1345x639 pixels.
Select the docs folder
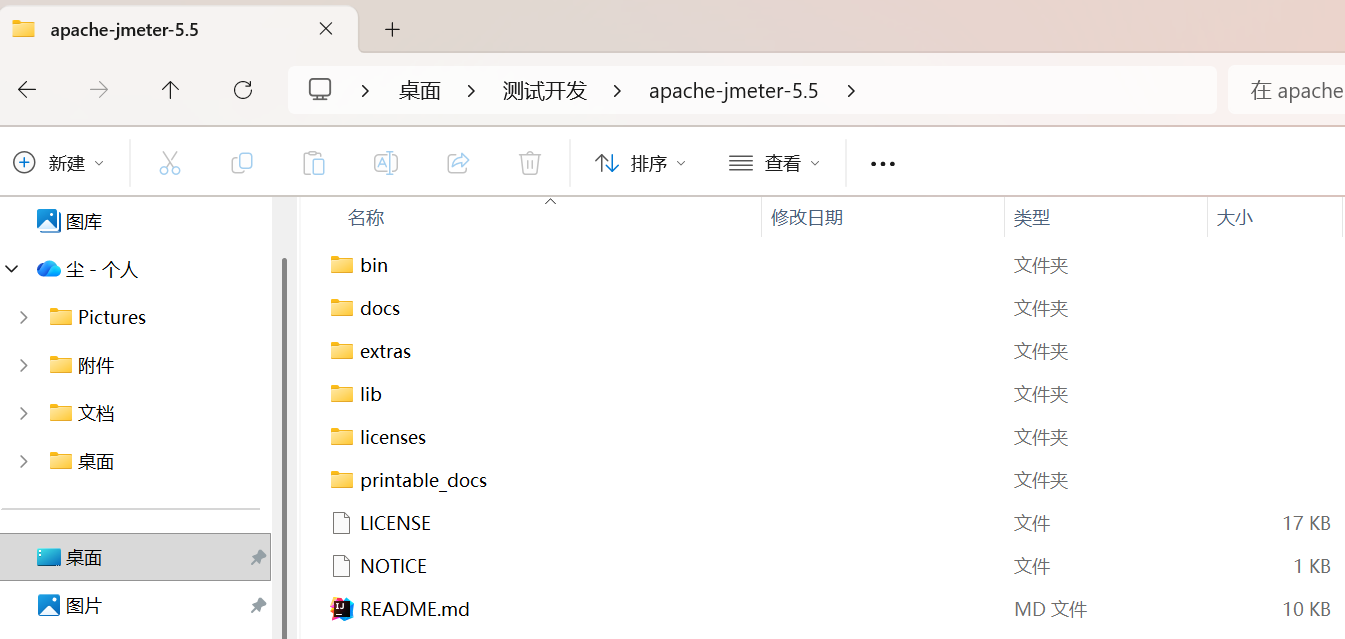(x=380, y=308)
